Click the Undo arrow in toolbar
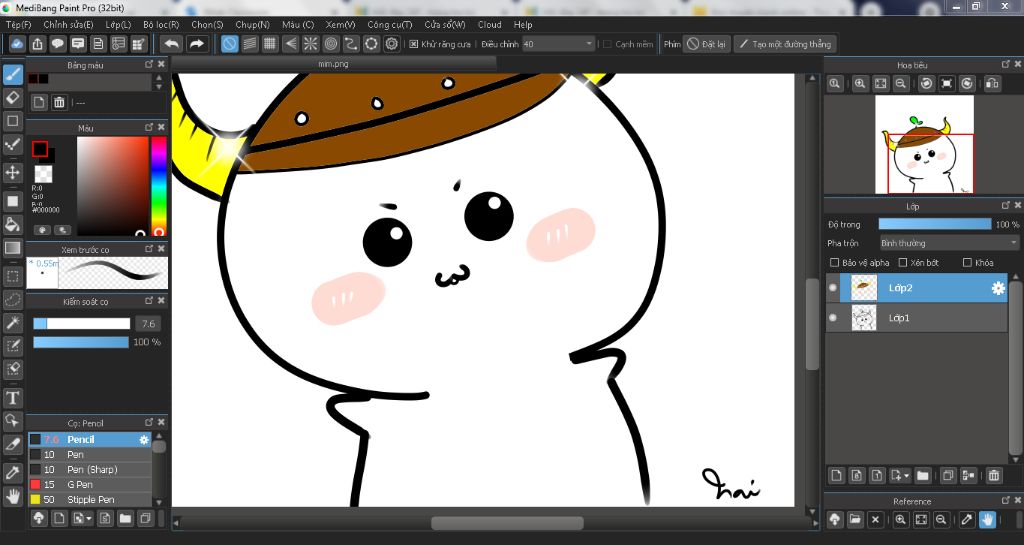The height and width of the screenshot is (545, 1024). pos(171,44)
